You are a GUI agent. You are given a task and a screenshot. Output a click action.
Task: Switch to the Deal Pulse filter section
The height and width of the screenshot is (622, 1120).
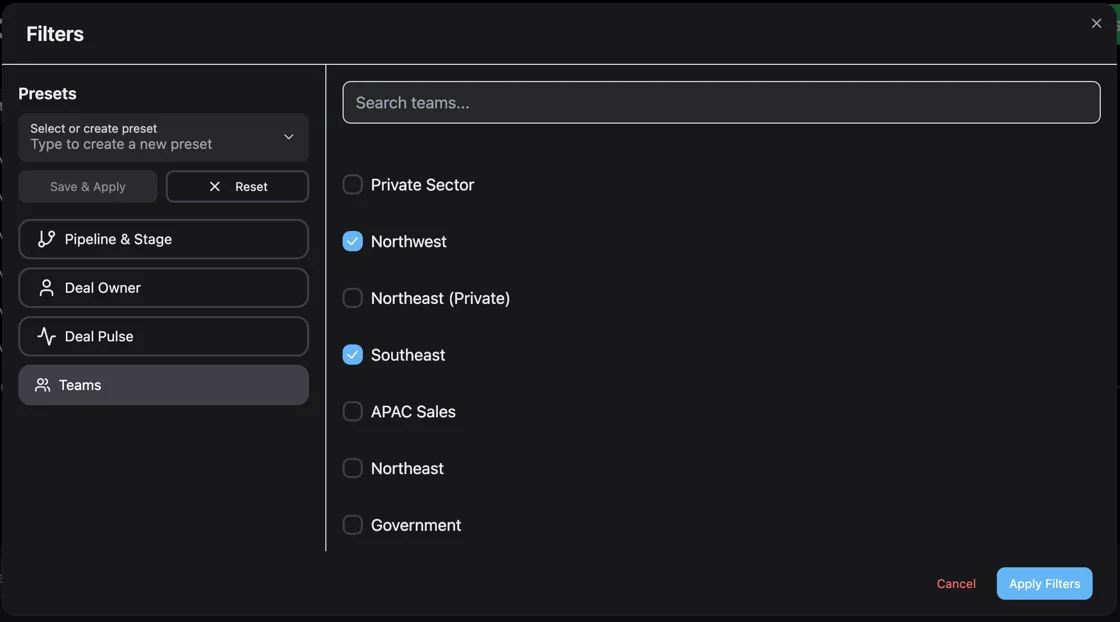[163, 336]
